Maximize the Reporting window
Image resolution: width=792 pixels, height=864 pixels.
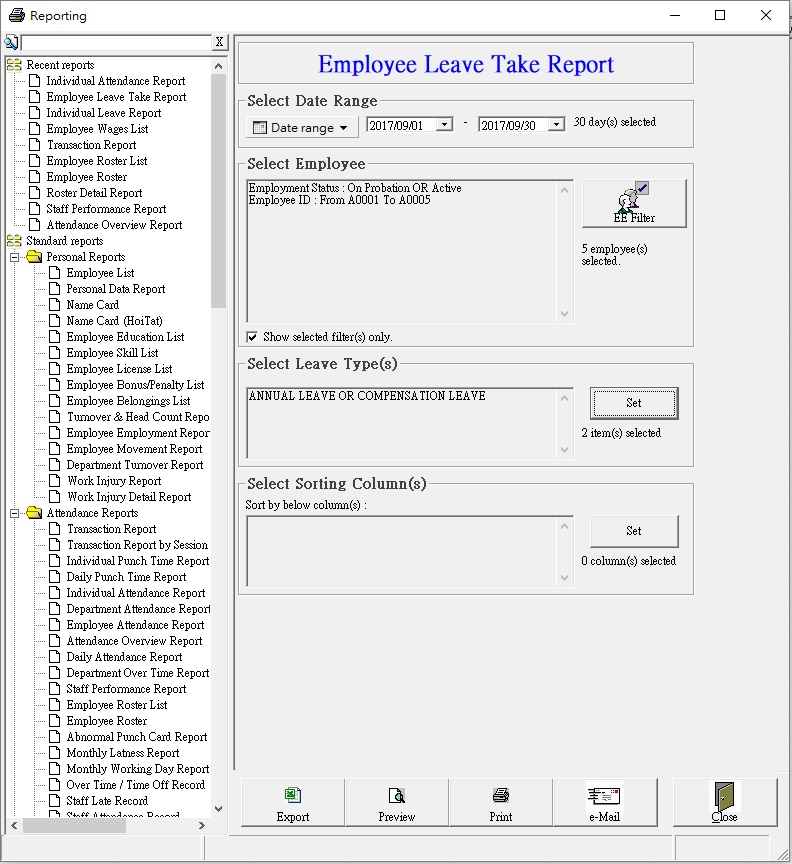pyautogui.click(x=720, y=15)
